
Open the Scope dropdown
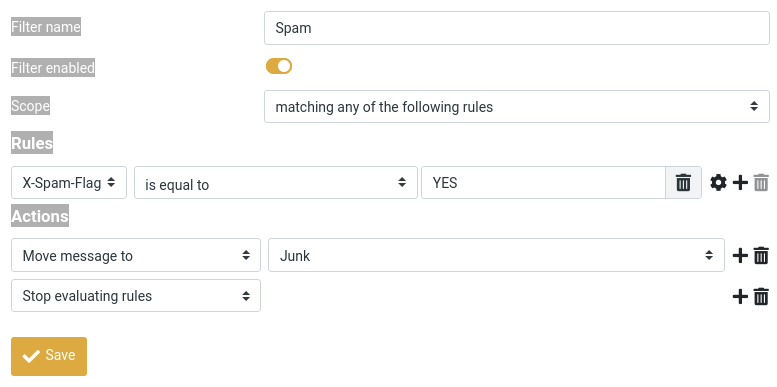pos(517,107)
